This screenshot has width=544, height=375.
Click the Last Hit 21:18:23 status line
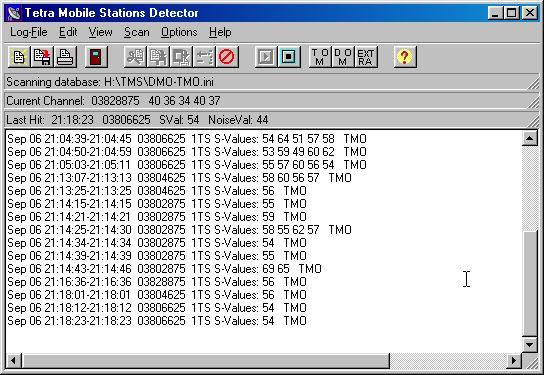point(272,120)
